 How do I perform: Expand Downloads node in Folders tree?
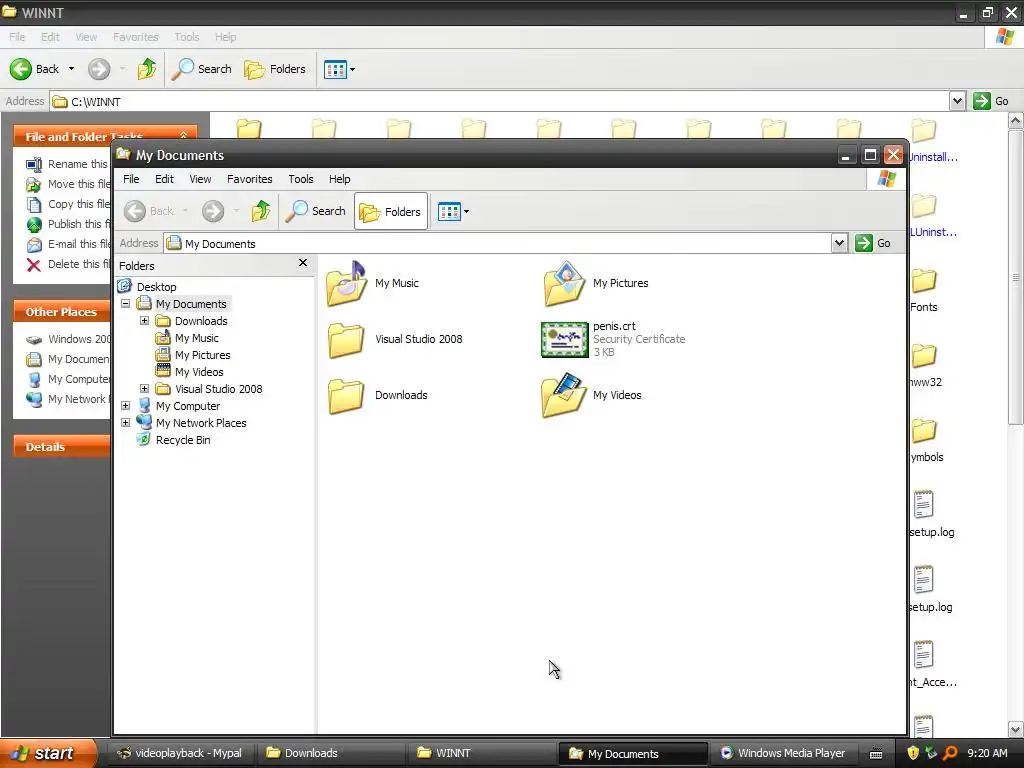[x=144, y=321]
